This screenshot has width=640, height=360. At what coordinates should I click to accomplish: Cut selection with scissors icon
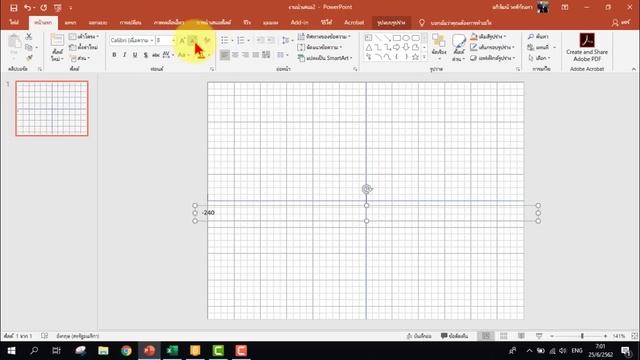pyautogui.click(x=29, y=37)
